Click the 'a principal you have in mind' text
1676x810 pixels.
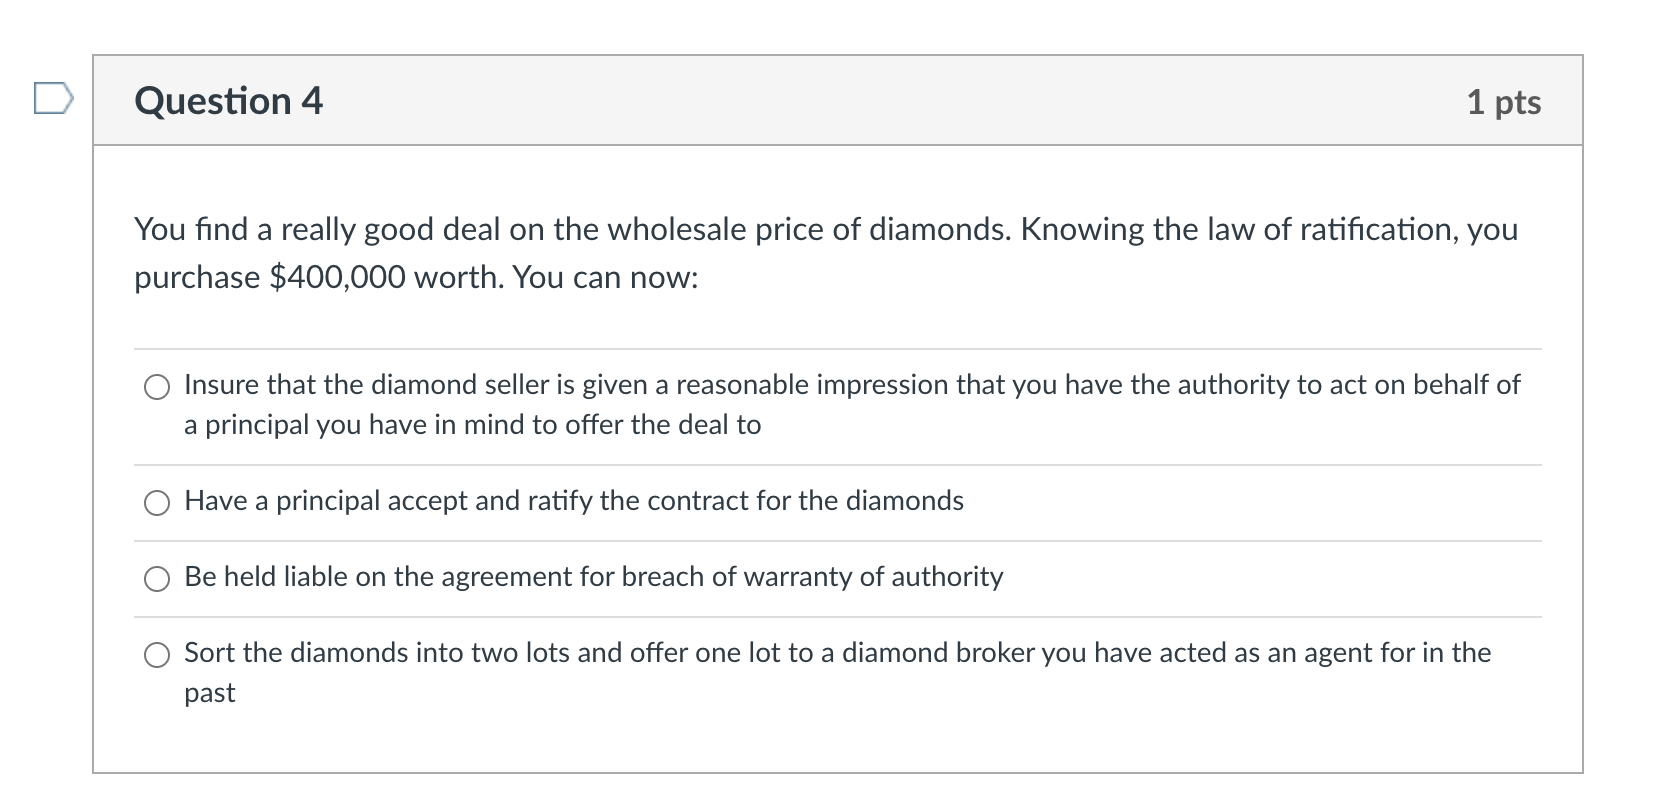pos(471,425)
